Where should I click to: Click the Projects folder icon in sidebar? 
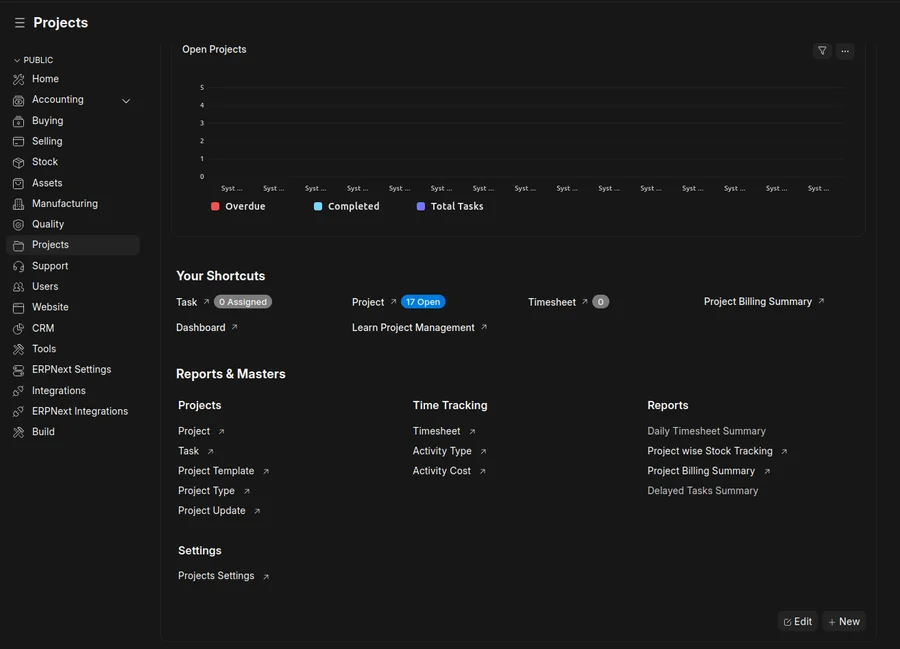tap(18, 246)
